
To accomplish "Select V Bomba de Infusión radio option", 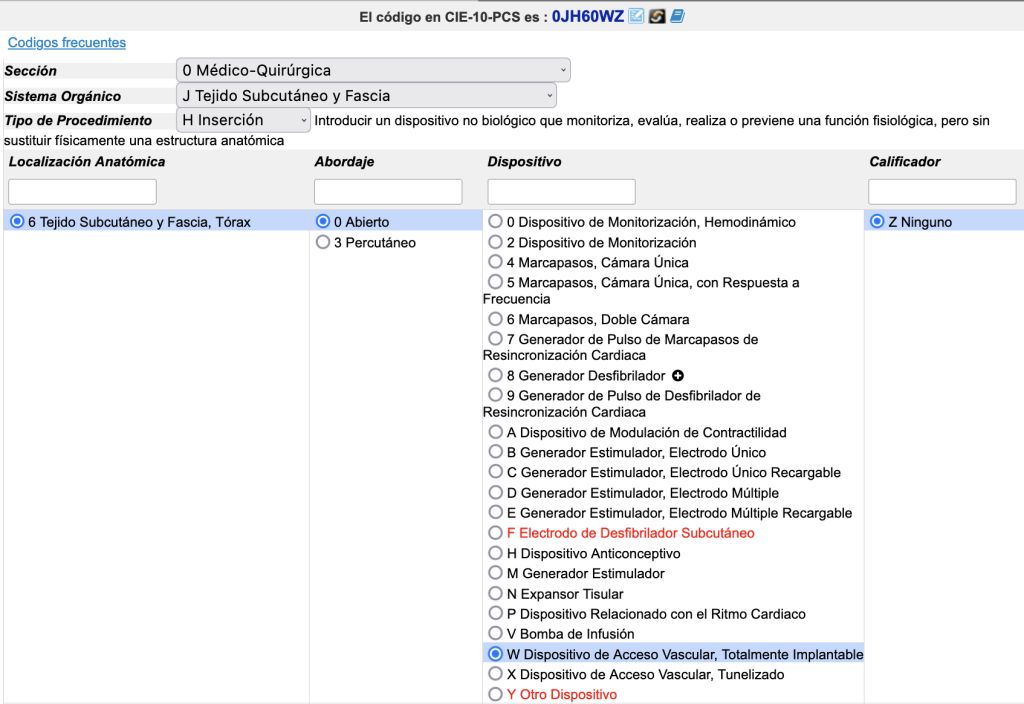I will (495, 633).
